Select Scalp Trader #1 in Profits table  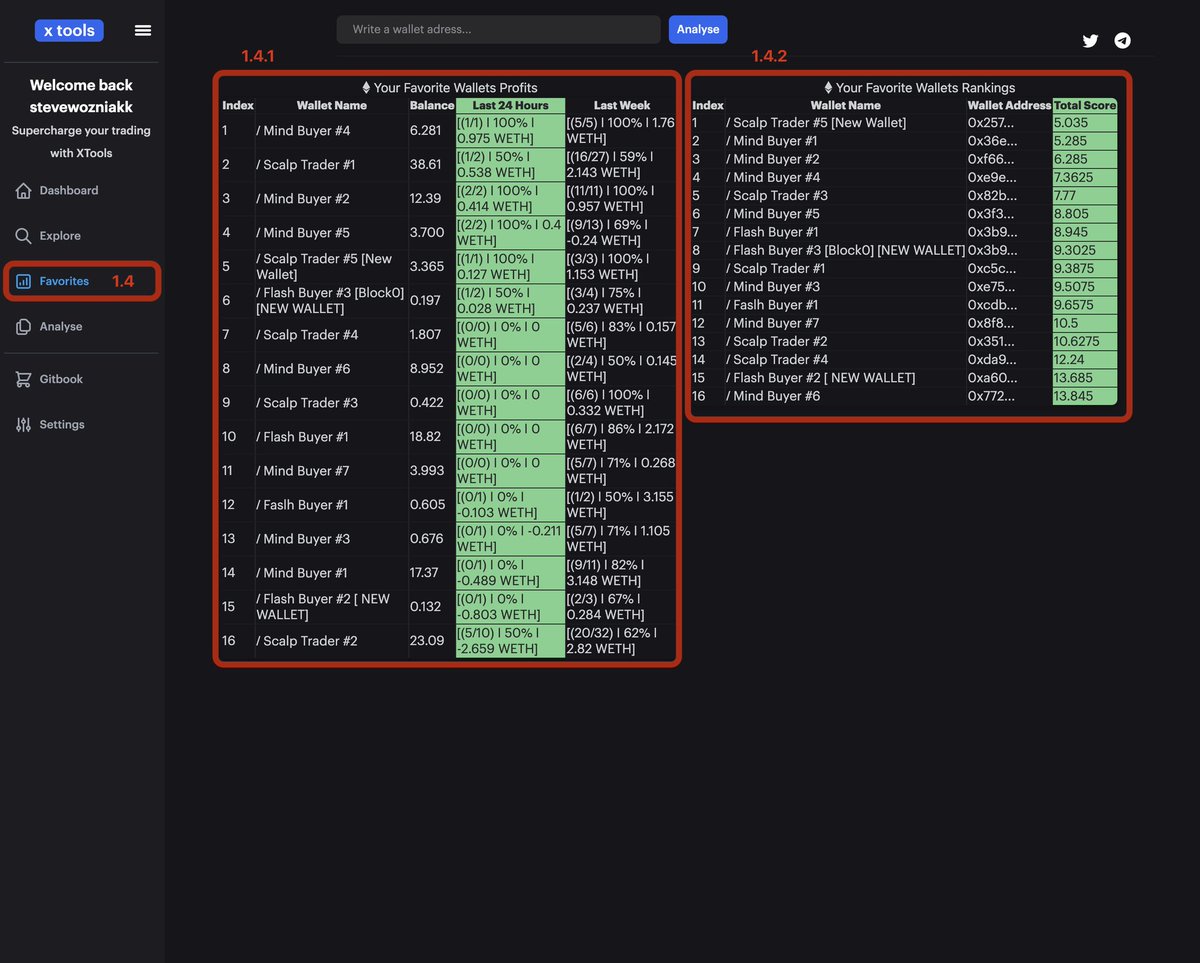[306, 165]
